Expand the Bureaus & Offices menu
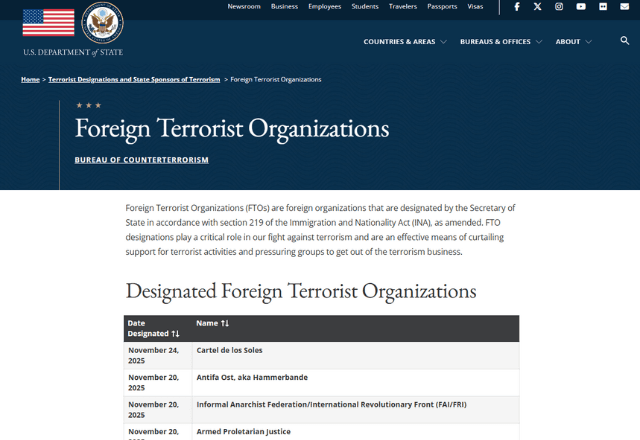This screenshot has height=440, width=640. click(x=500, y=42)
